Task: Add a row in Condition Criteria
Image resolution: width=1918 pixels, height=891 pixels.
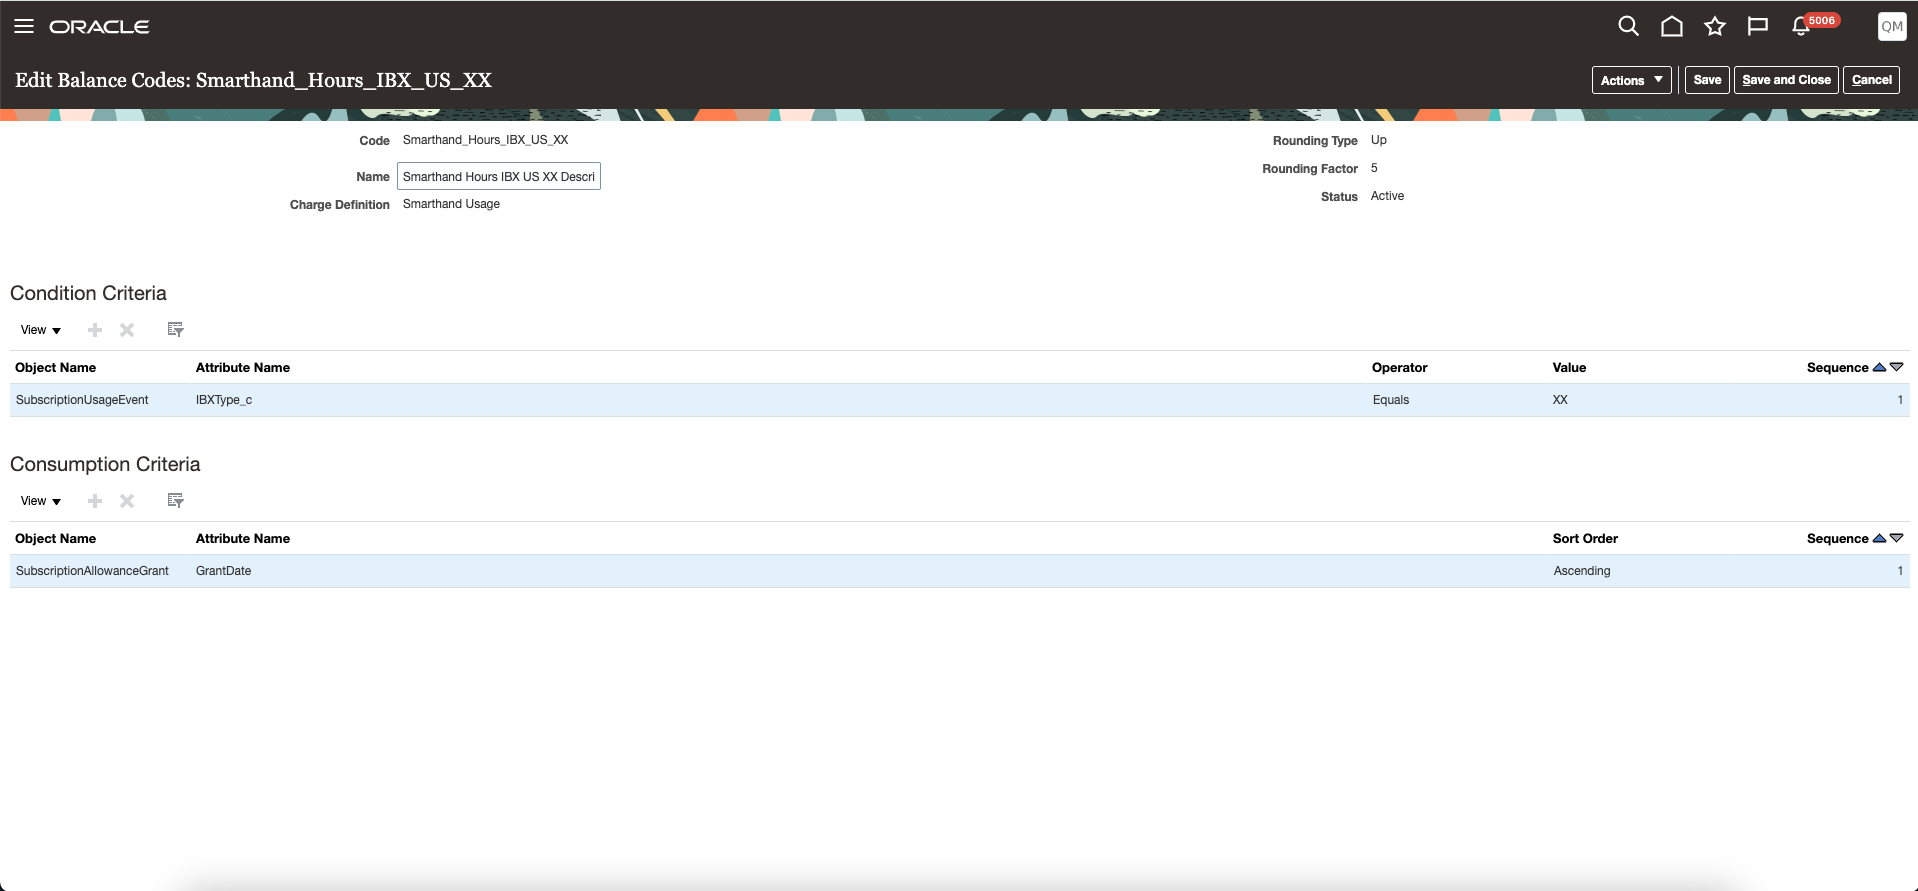Action: pyautogui.click(x=95, y=330)
